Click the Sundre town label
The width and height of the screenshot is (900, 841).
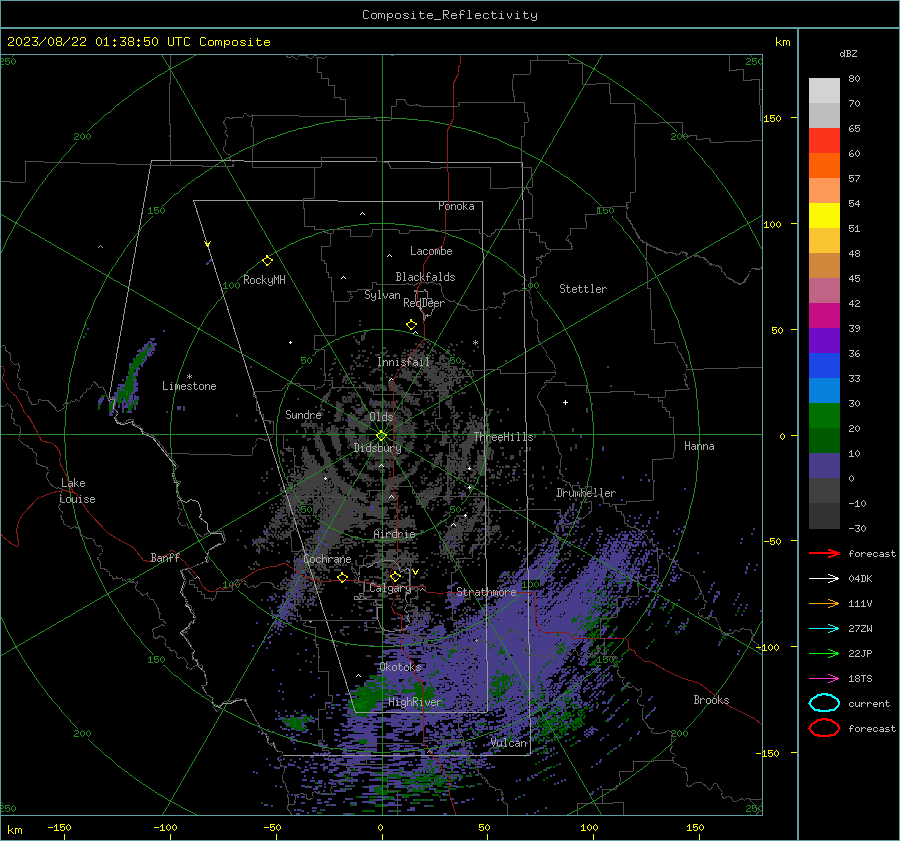304,414
